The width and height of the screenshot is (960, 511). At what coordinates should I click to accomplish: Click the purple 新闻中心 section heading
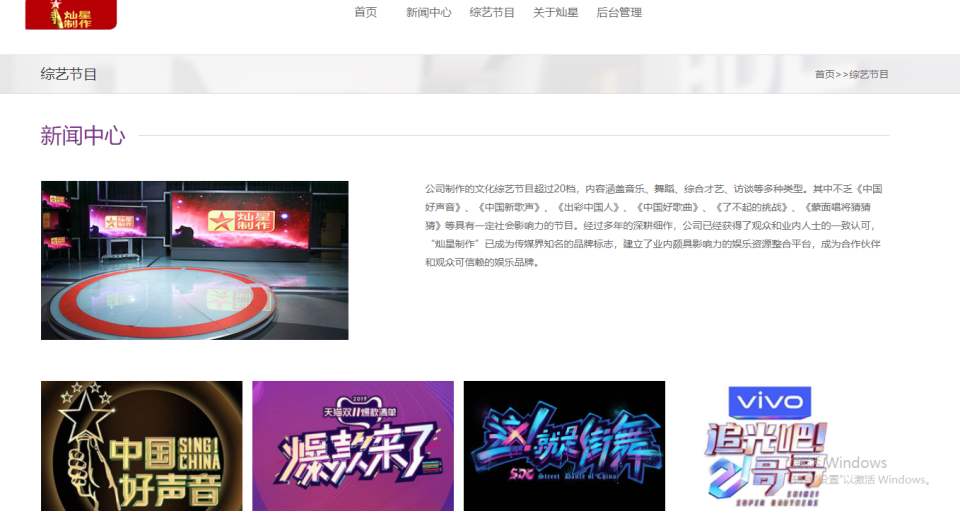[x=83, y=135]
